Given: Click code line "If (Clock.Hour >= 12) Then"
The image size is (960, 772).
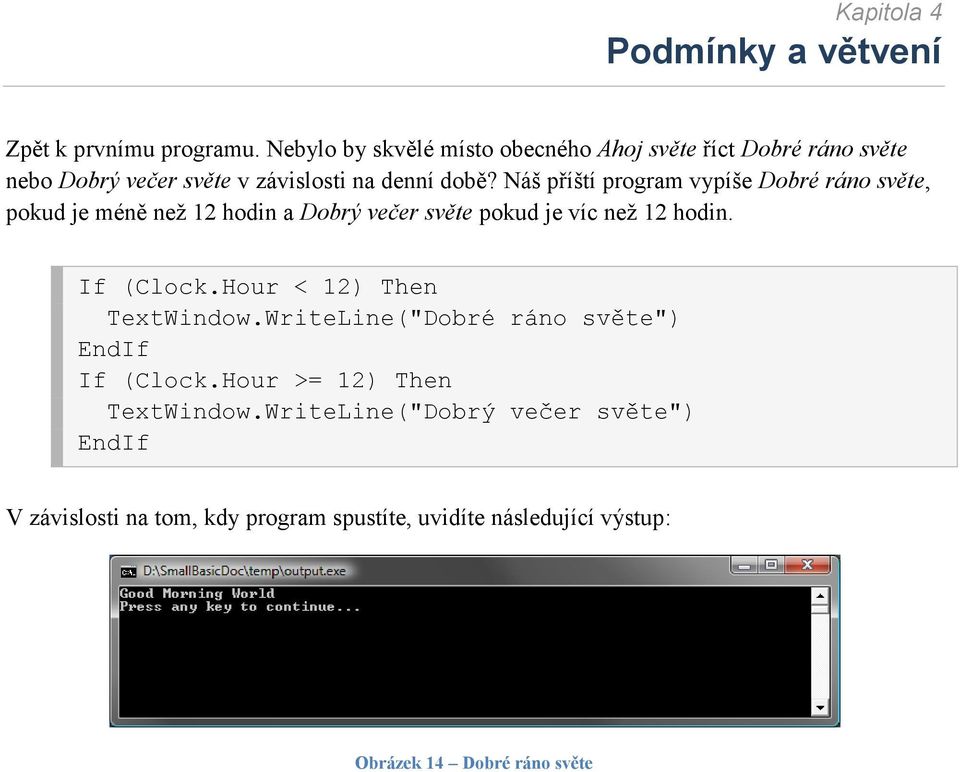Looking at the screenshot, I should coord(264,381).
